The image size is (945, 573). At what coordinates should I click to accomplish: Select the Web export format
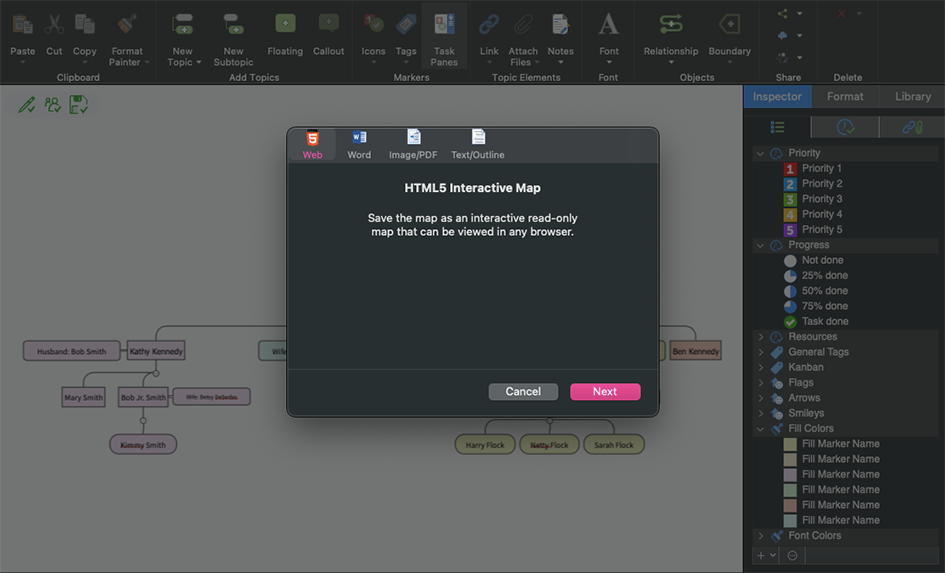(x=312, y=145)
